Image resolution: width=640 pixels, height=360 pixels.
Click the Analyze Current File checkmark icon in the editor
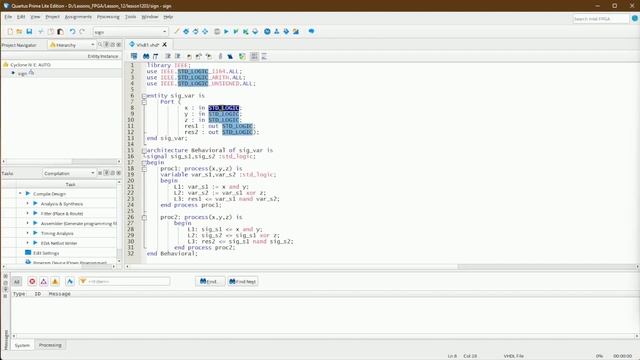pyautogui.click(x=242, y=56)
